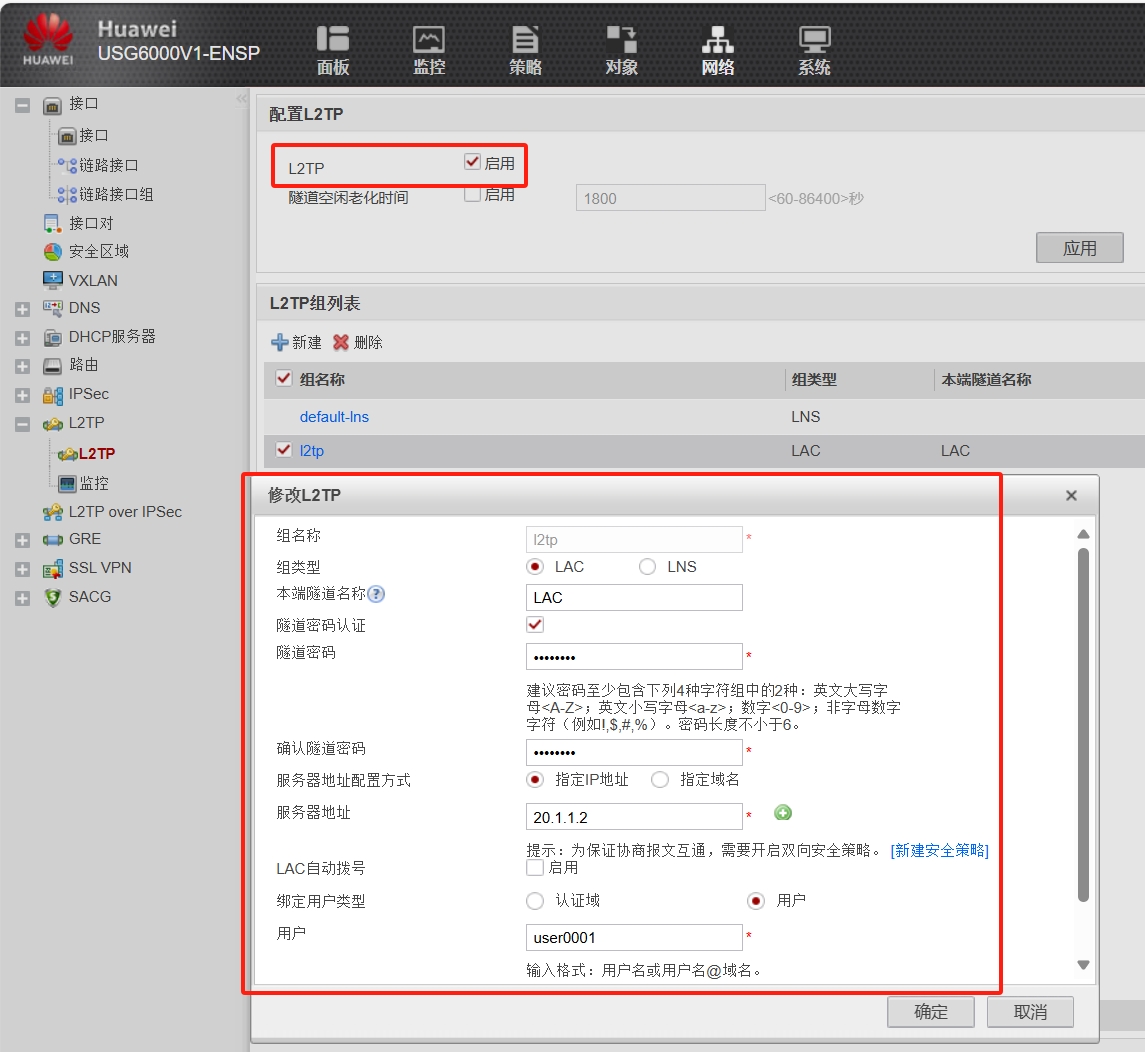1145x1052 pixels.
Task: Expand the DNS tree node
Action: [x=23, y=310]
